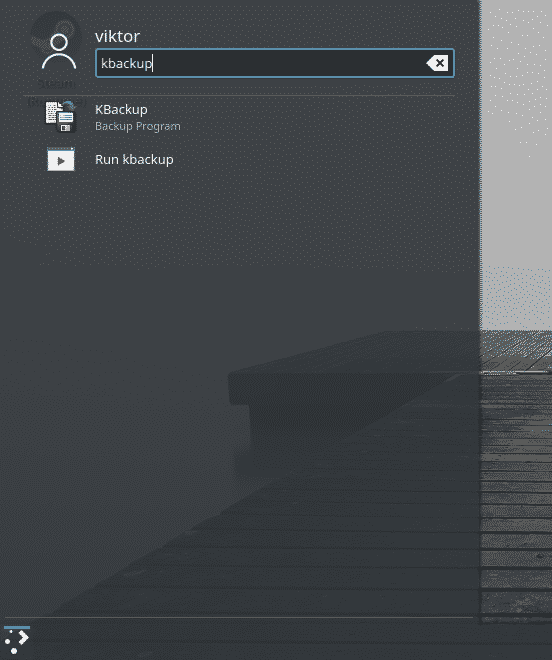Launch KBackup from its application icon

coord(61,117)
